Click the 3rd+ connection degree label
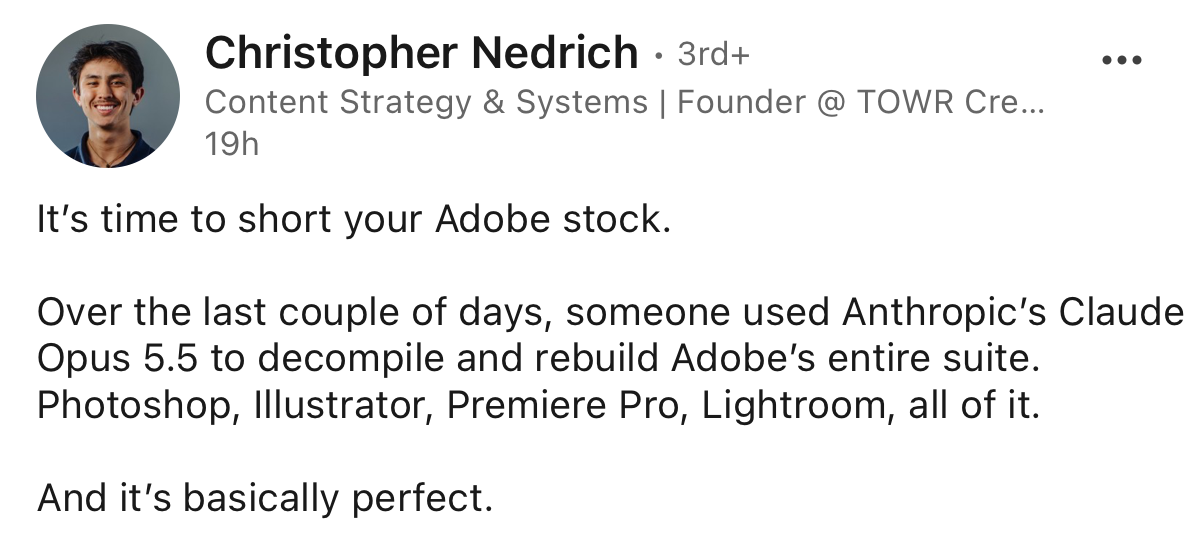This screenshot has width=1186, height=553. point(713,54)
